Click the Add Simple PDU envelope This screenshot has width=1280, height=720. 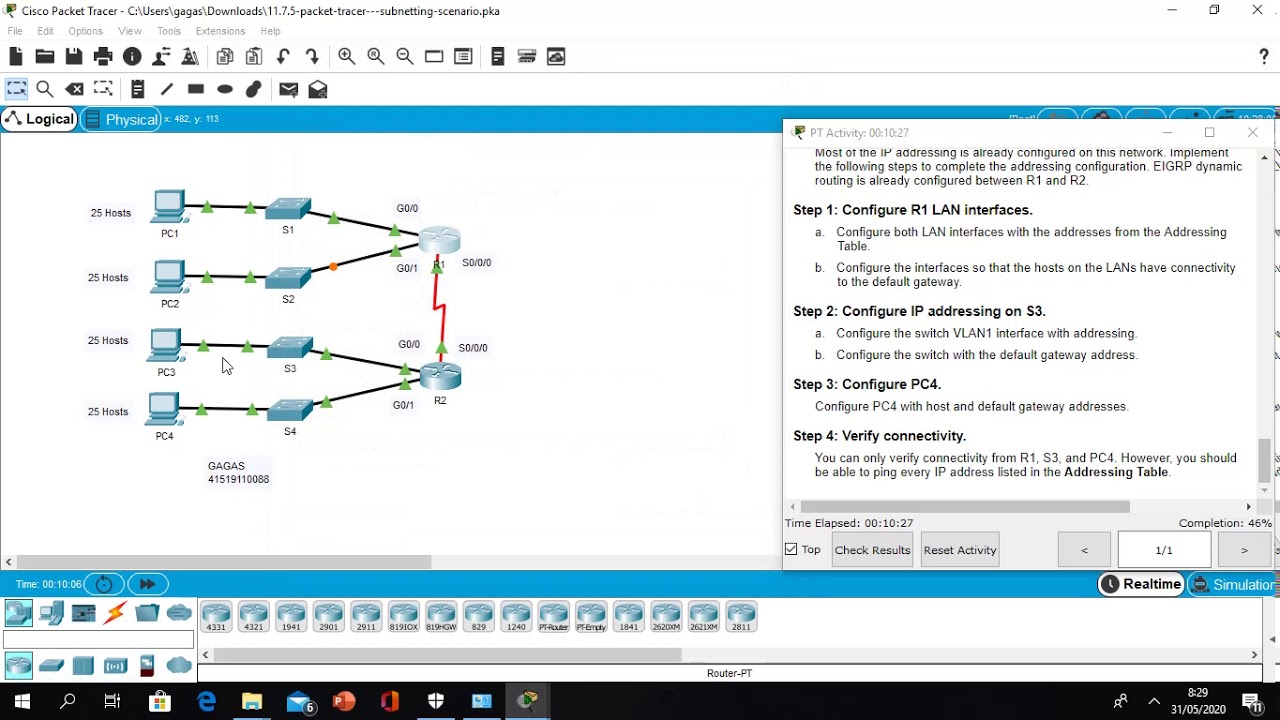289,89
